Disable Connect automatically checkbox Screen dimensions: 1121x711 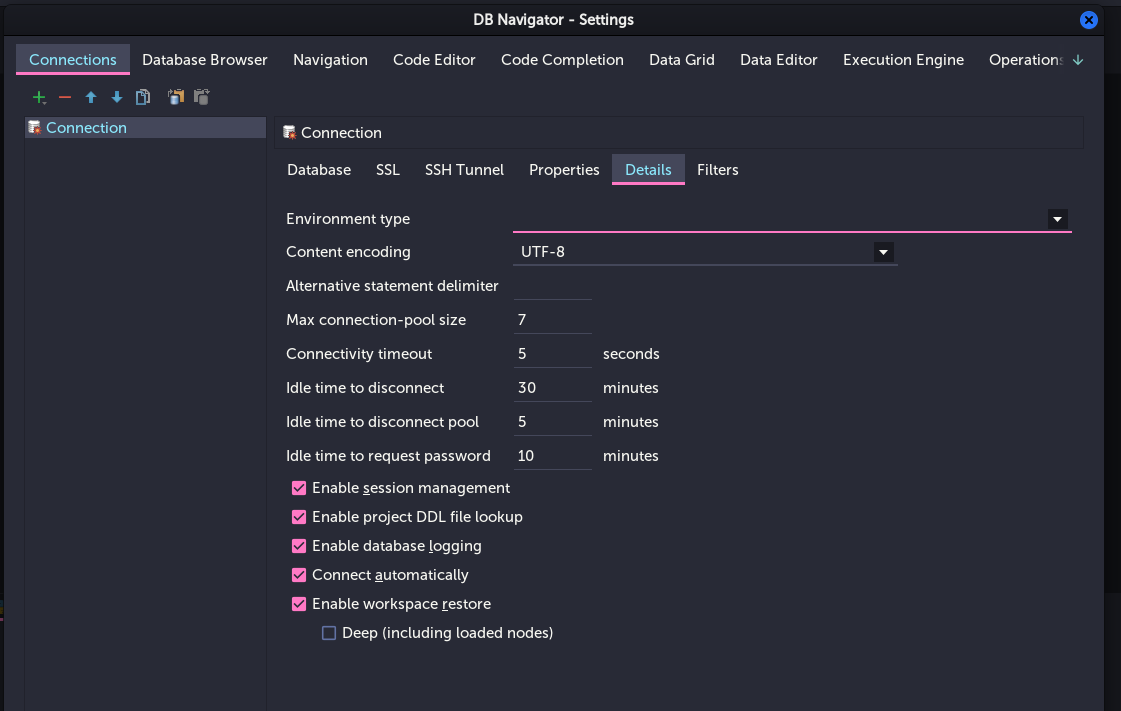[299, 575]
